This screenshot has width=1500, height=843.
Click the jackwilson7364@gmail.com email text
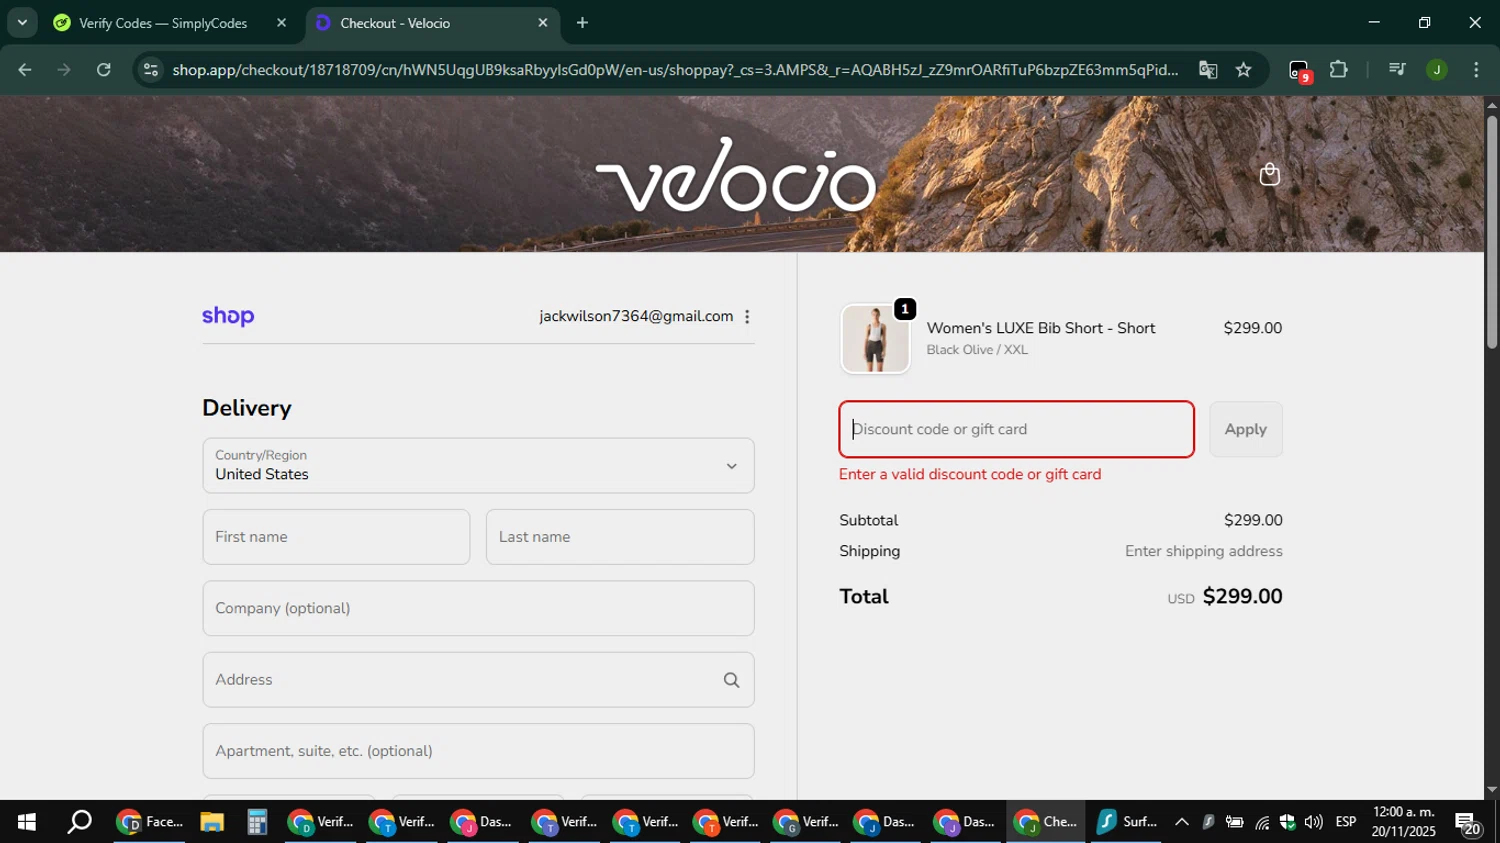pos(636,316)
